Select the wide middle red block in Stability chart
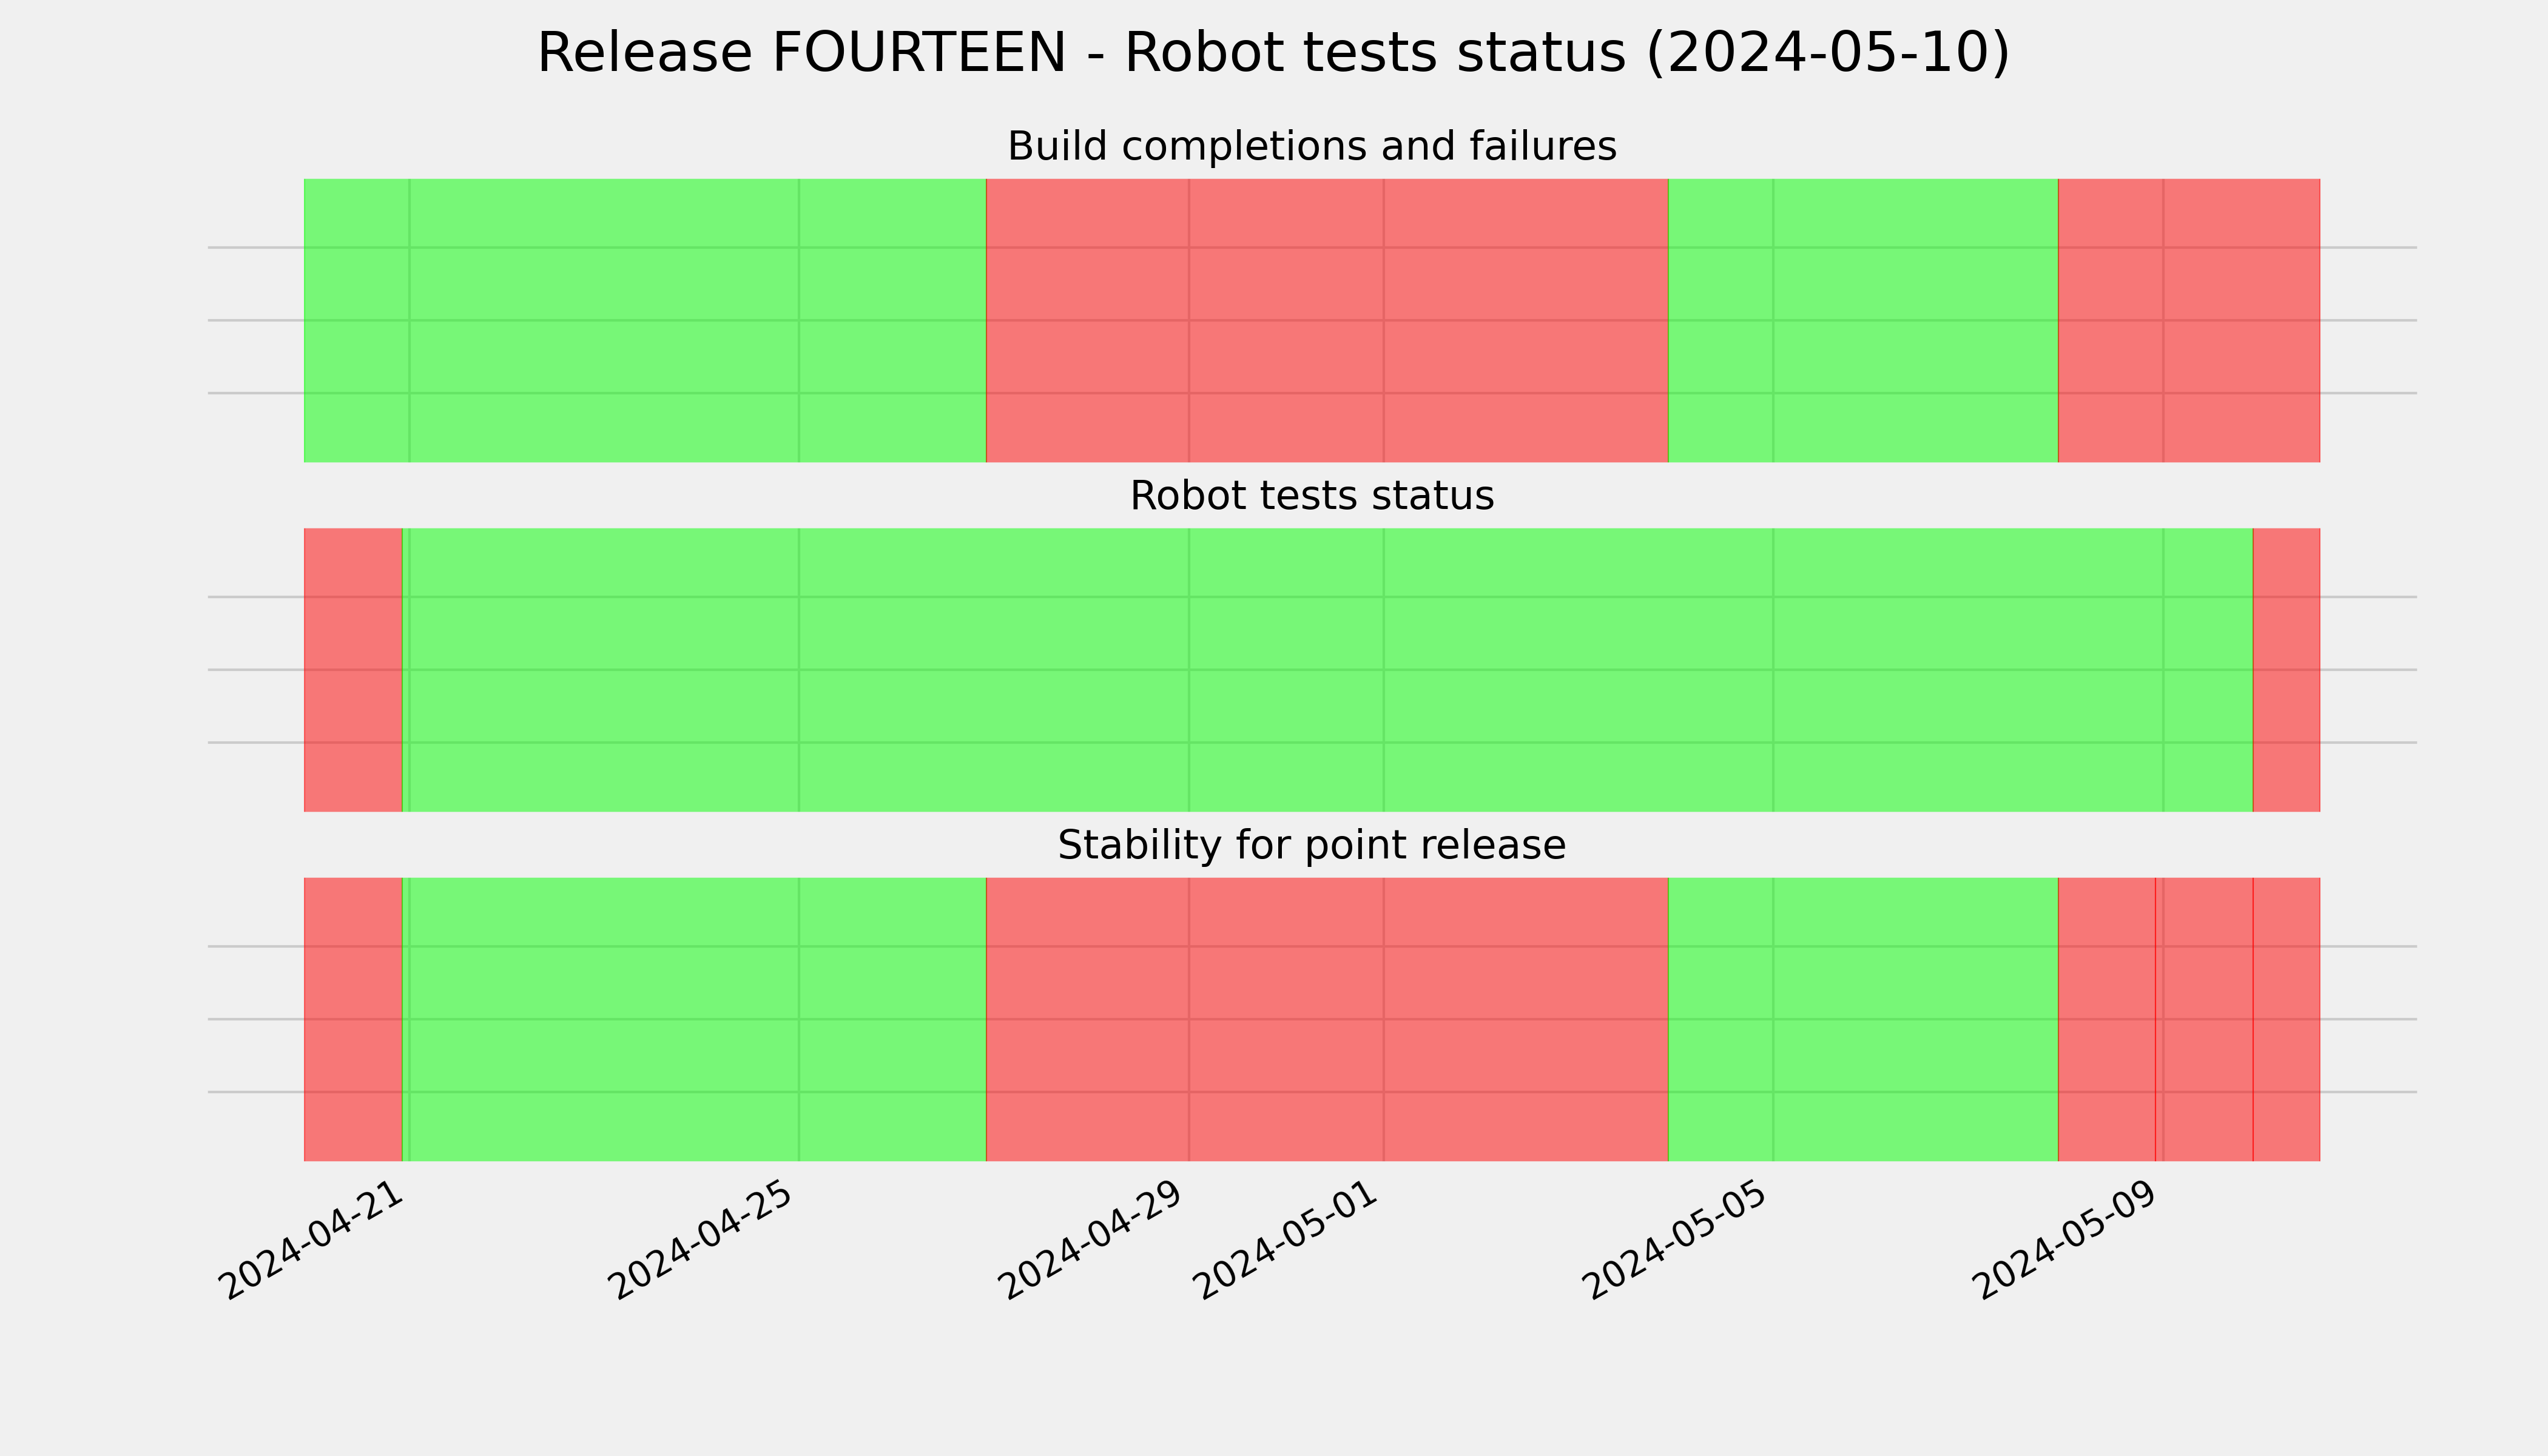Viewport: 2548px width, 1456px height. 1327,1020
